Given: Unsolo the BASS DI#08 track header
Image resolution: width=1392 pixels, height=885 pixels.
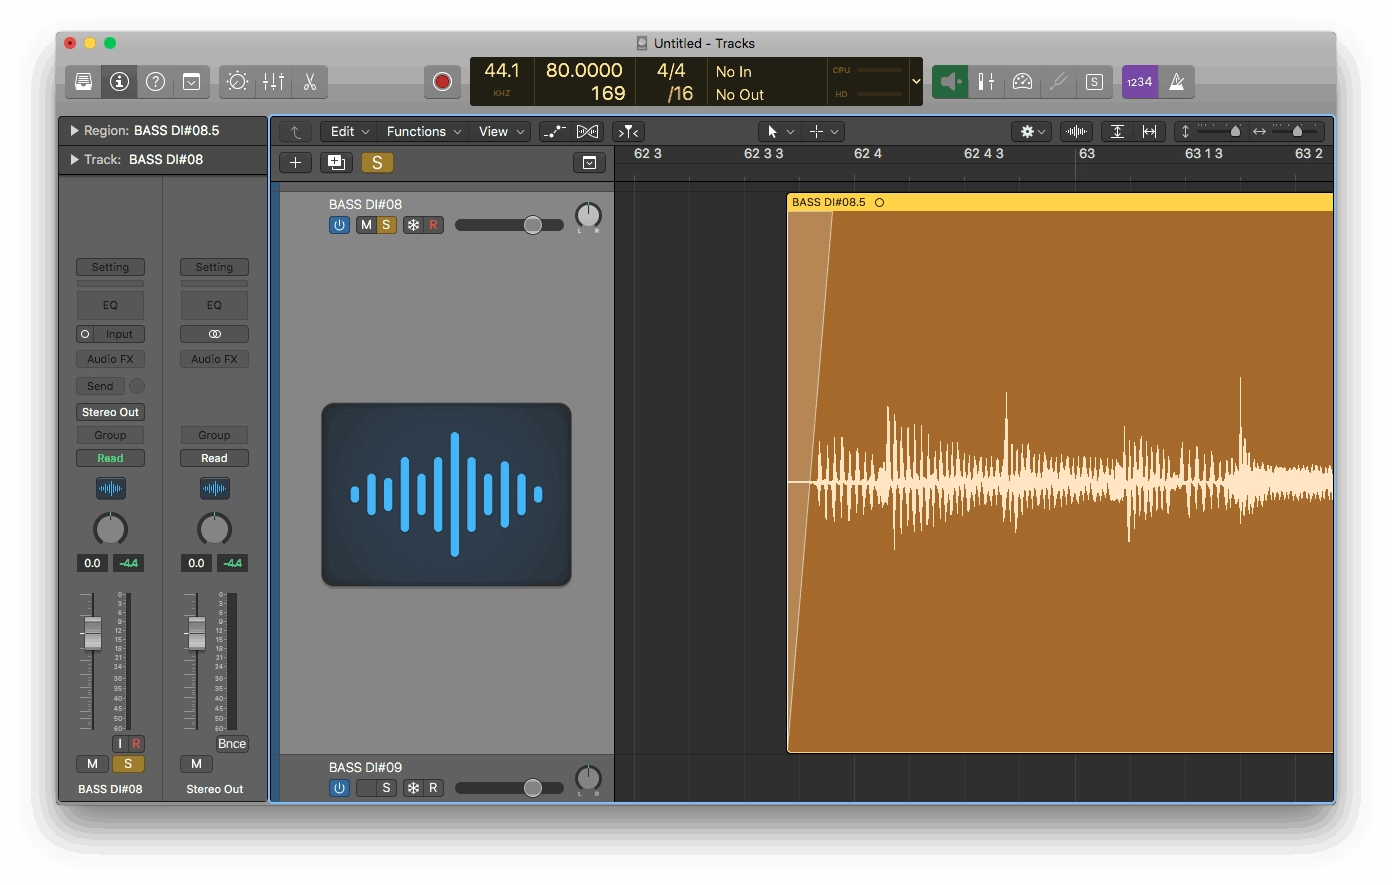Looking at the screenshot, I should (386, 225).
